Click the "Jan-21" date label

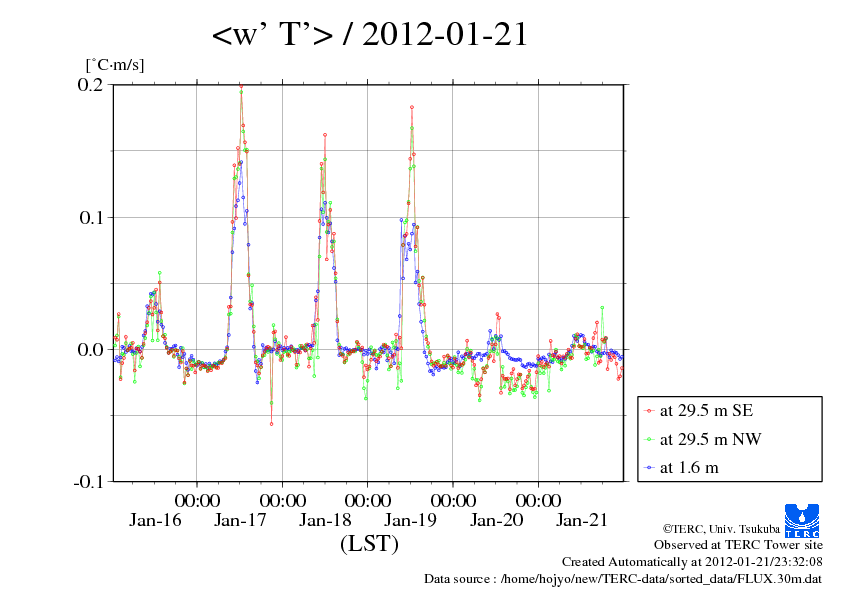tap(582, 520)
